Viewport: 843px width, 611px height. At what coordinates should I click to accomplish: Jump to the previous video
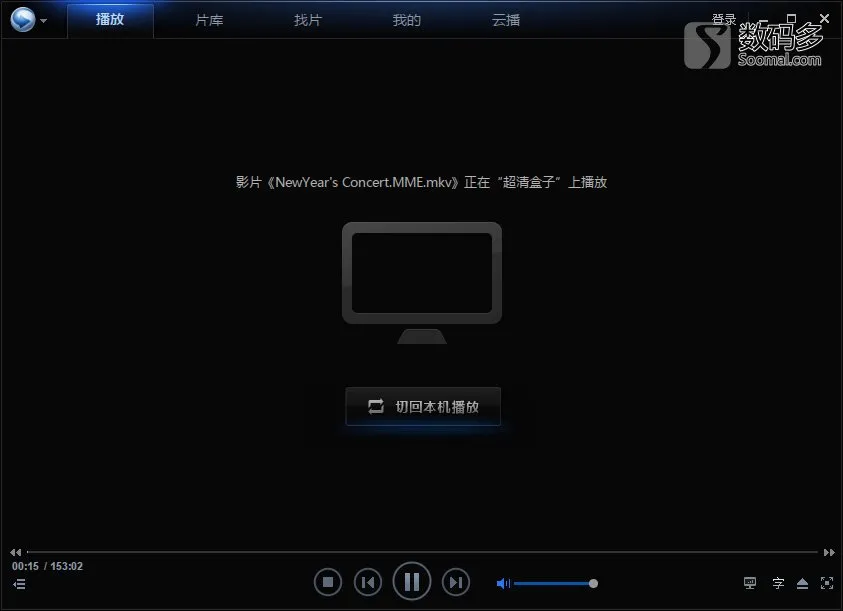coord(368,582)
